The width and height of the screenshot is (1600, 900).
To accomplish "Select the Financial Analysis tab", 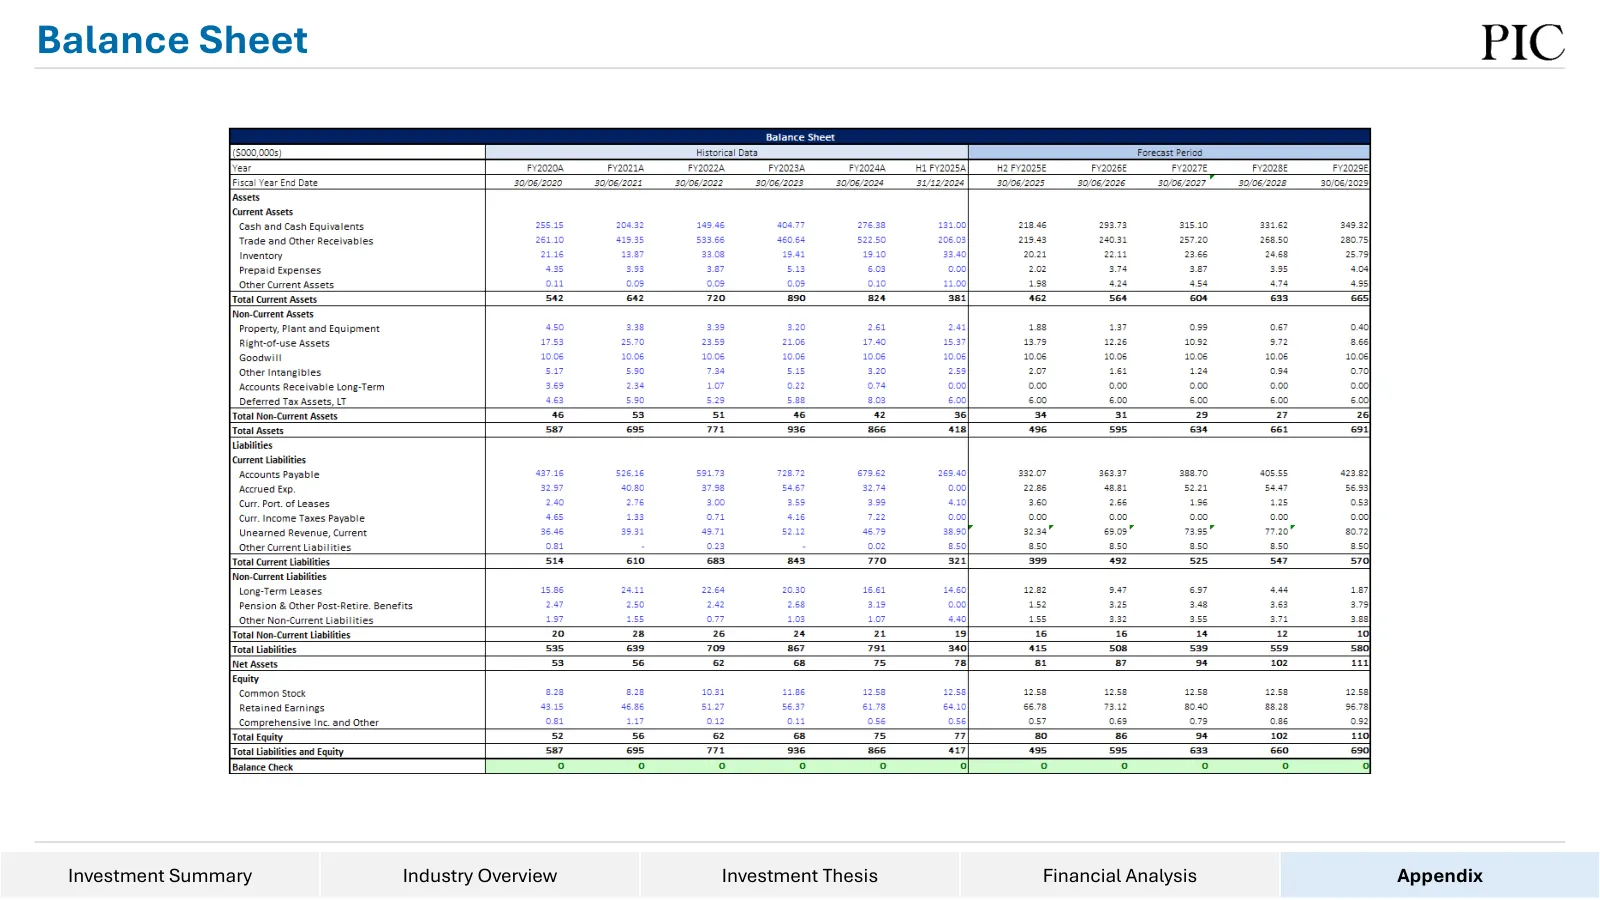I will tap(1120, 875).
